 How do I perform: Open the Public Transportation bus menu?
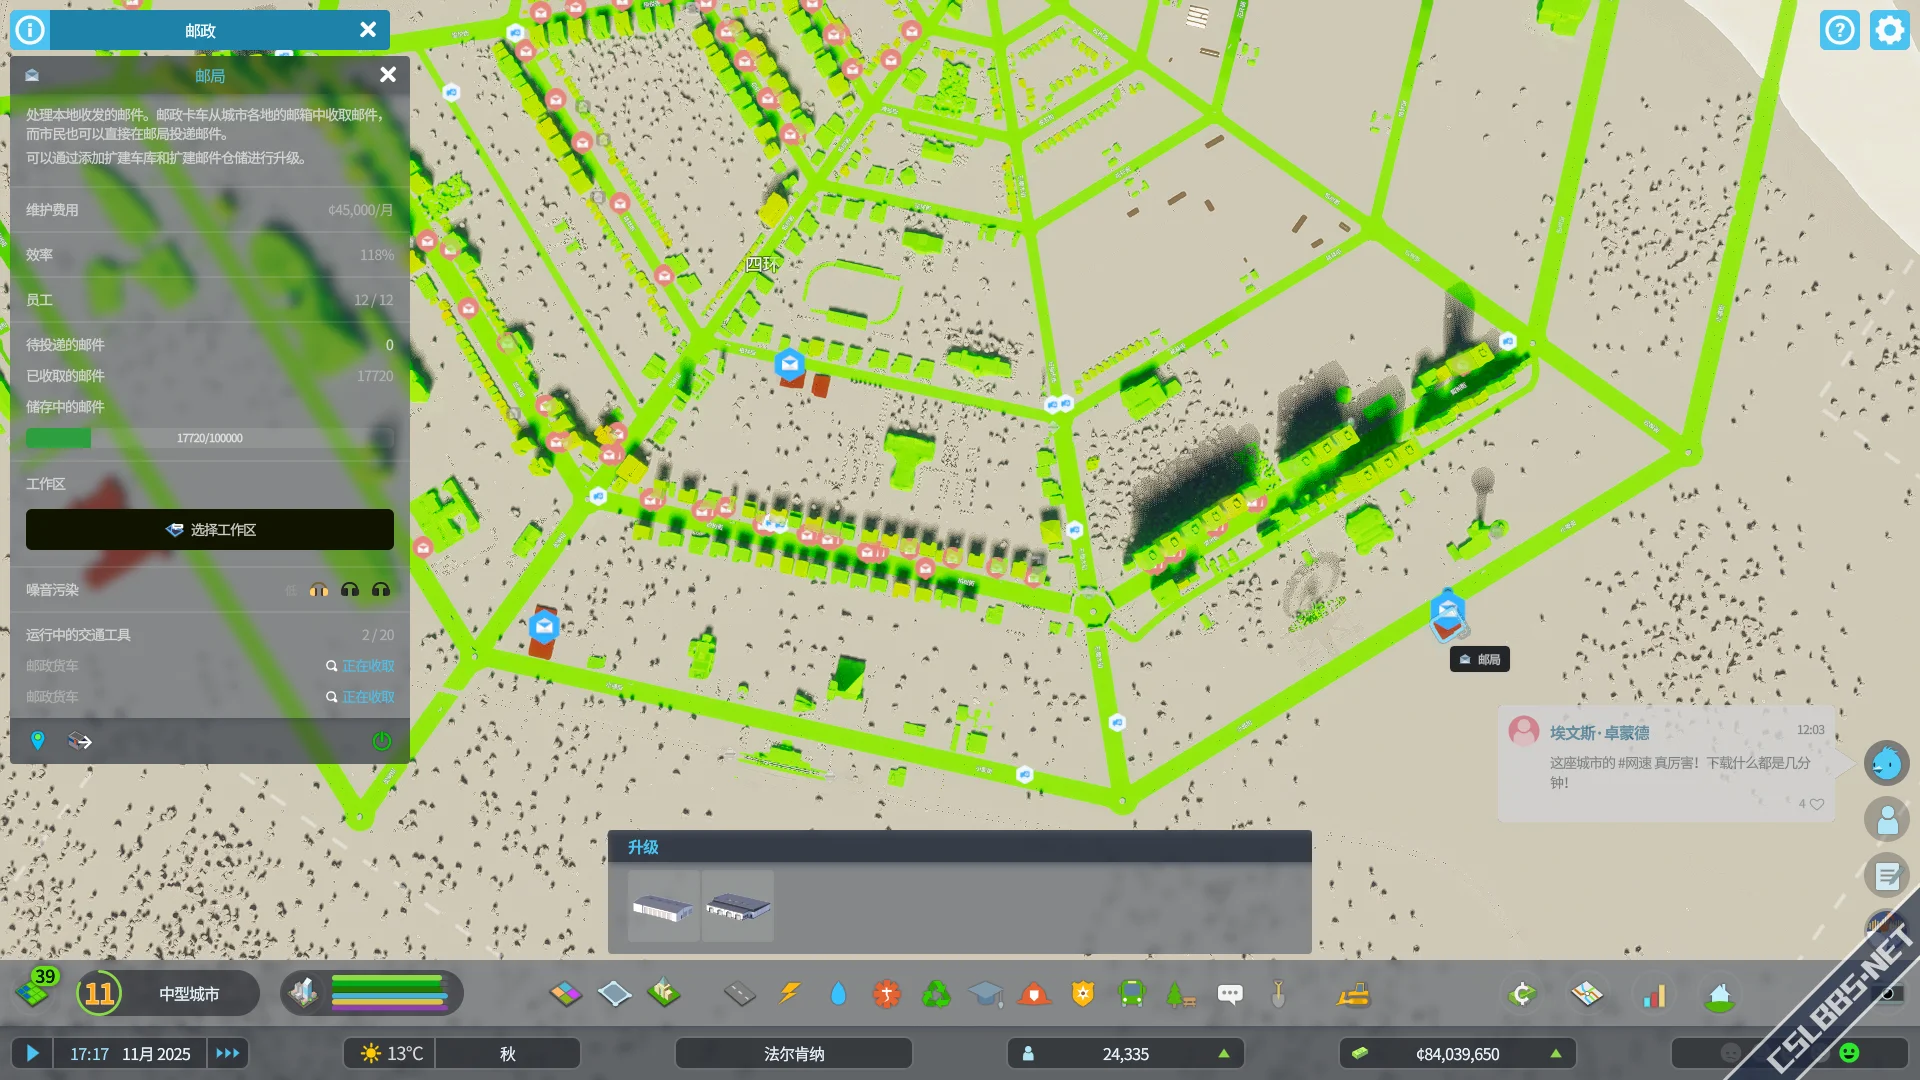[1132, 994]
